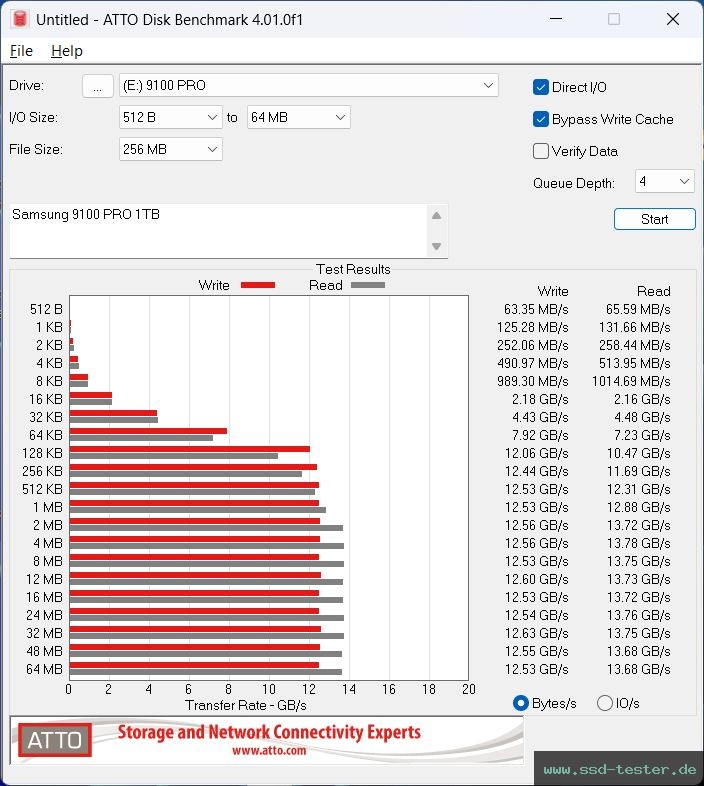Click the 12.06 GB/s write value
The image size is (704, 786).
point(537,453)
